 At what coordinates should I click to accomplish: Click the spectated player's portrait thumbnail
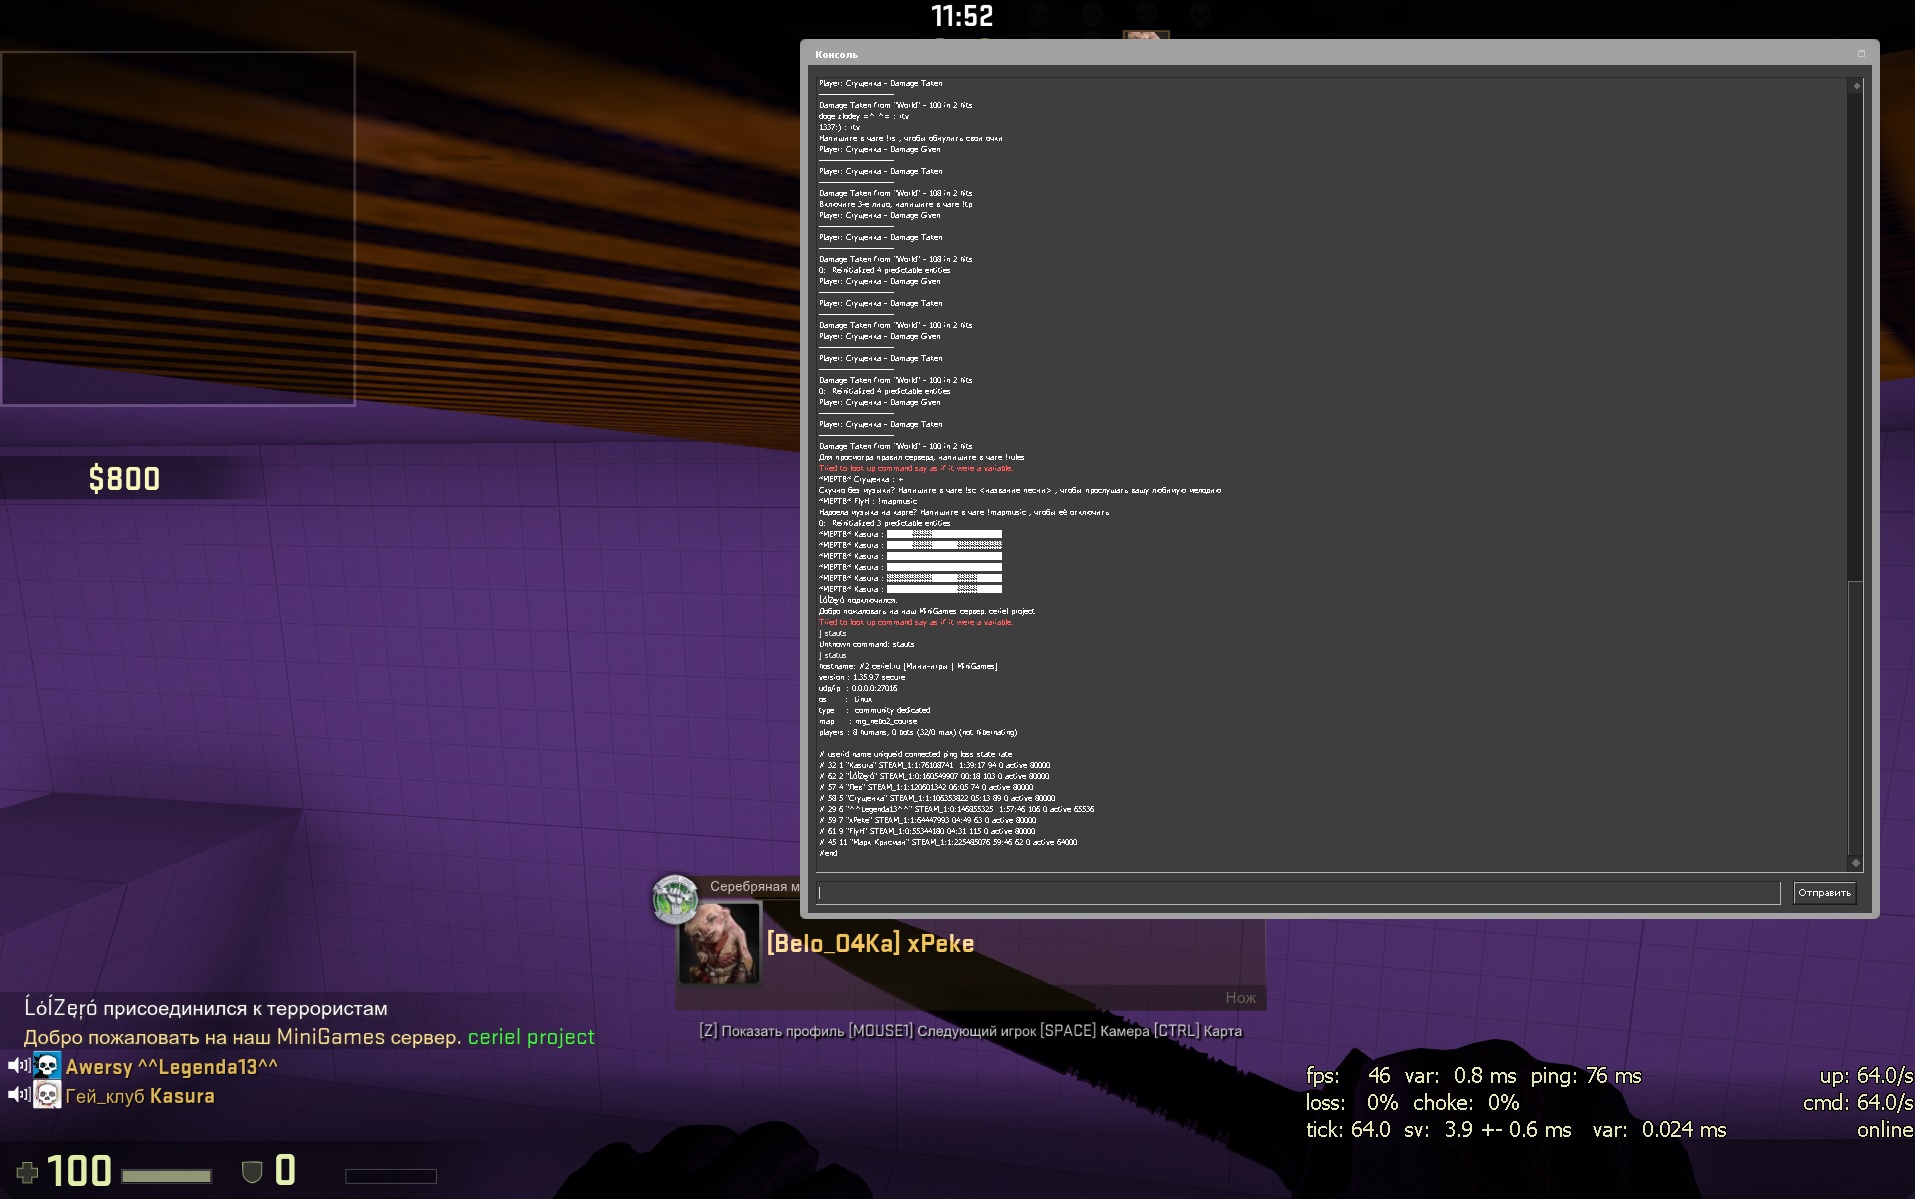click(x=719, y=943)
